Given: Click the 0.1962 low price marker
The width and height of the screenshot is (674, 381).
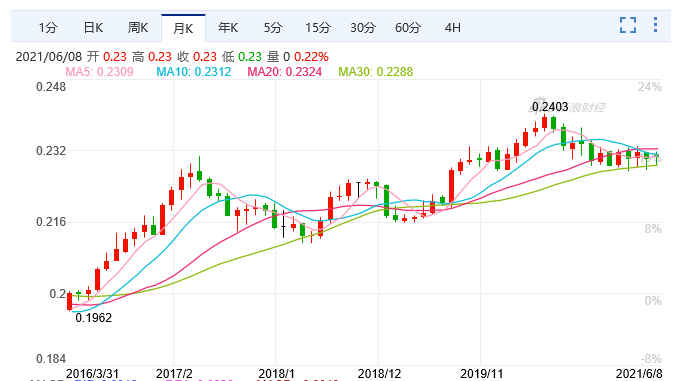Looking at the screenshot, I should click(x=94, y=318).
